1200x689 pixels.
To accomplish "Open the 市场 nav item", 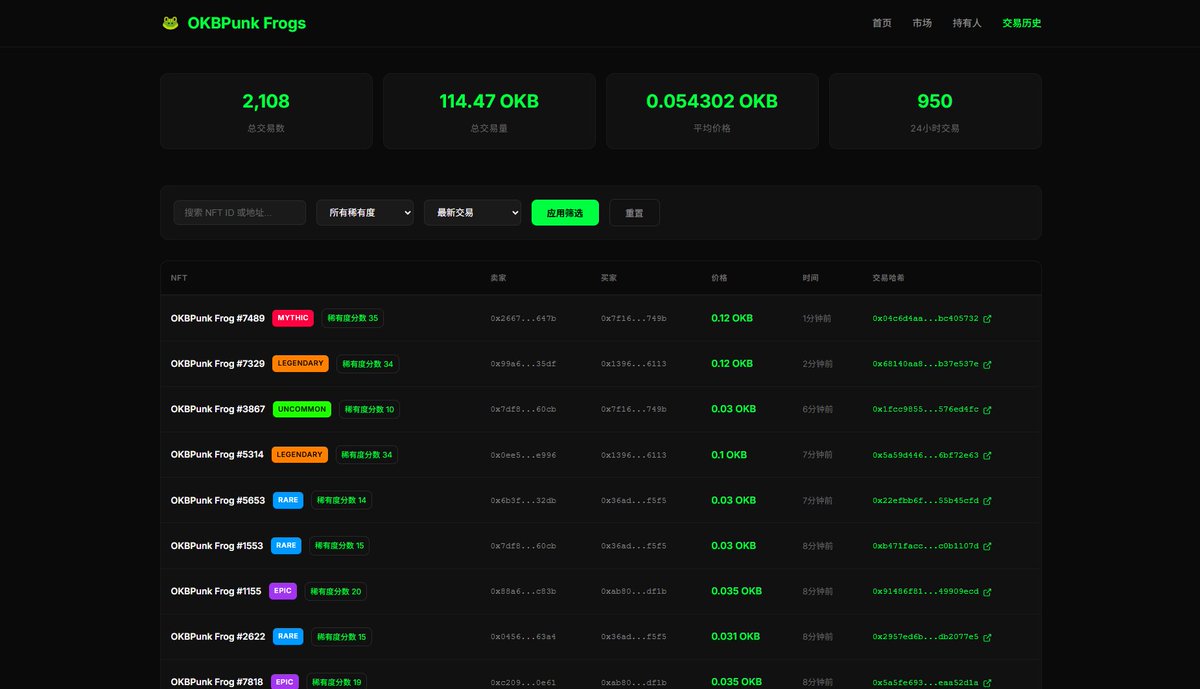I will tap(922, 23).
